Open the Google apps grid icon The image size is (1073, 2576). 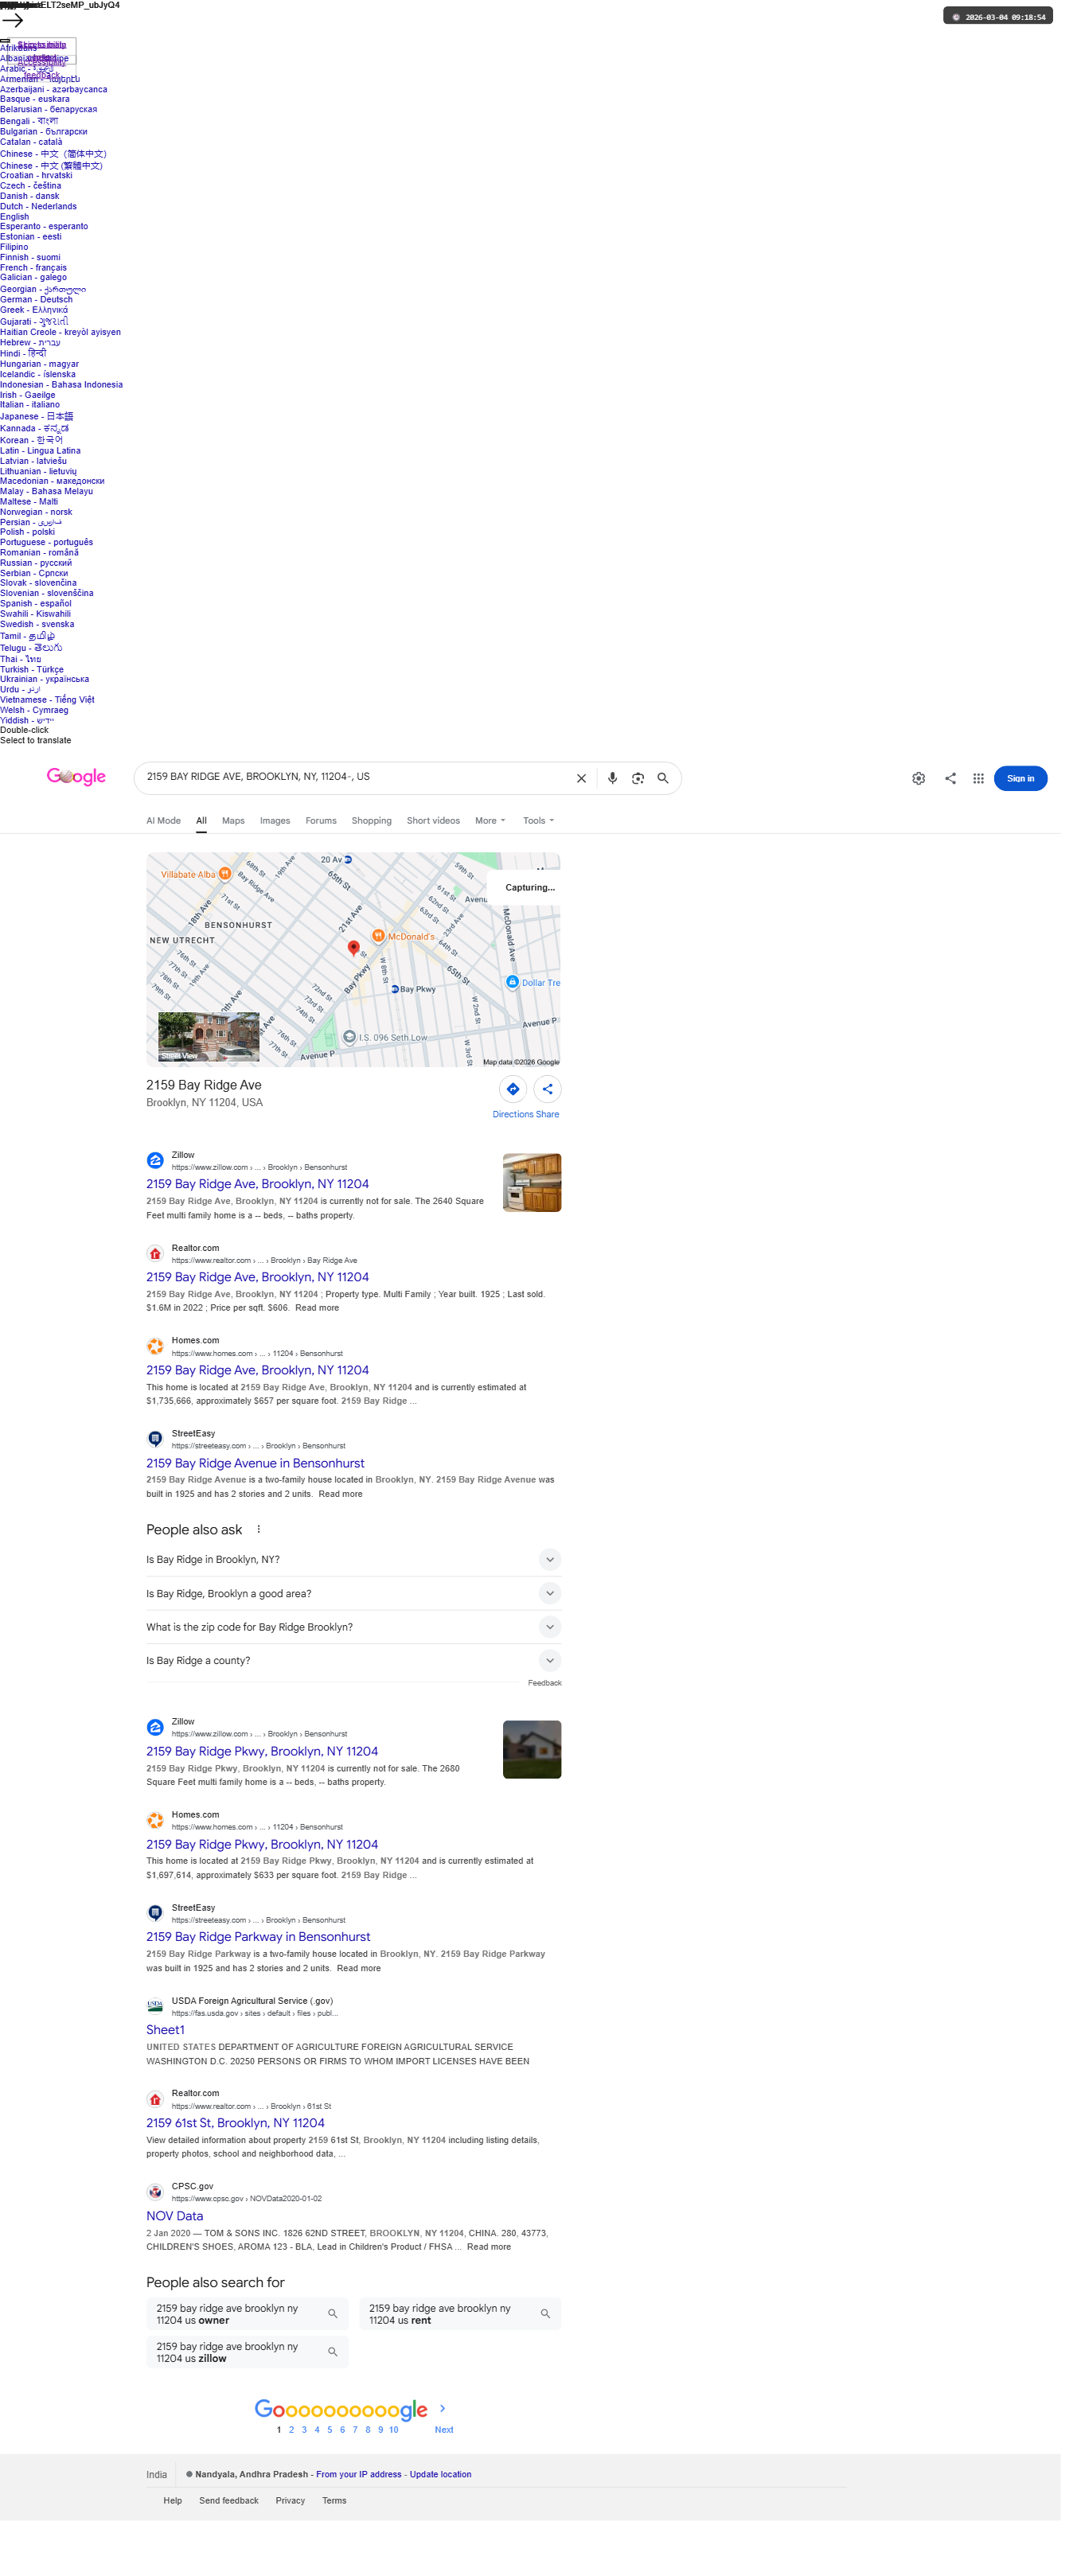(x=978, y=778)
